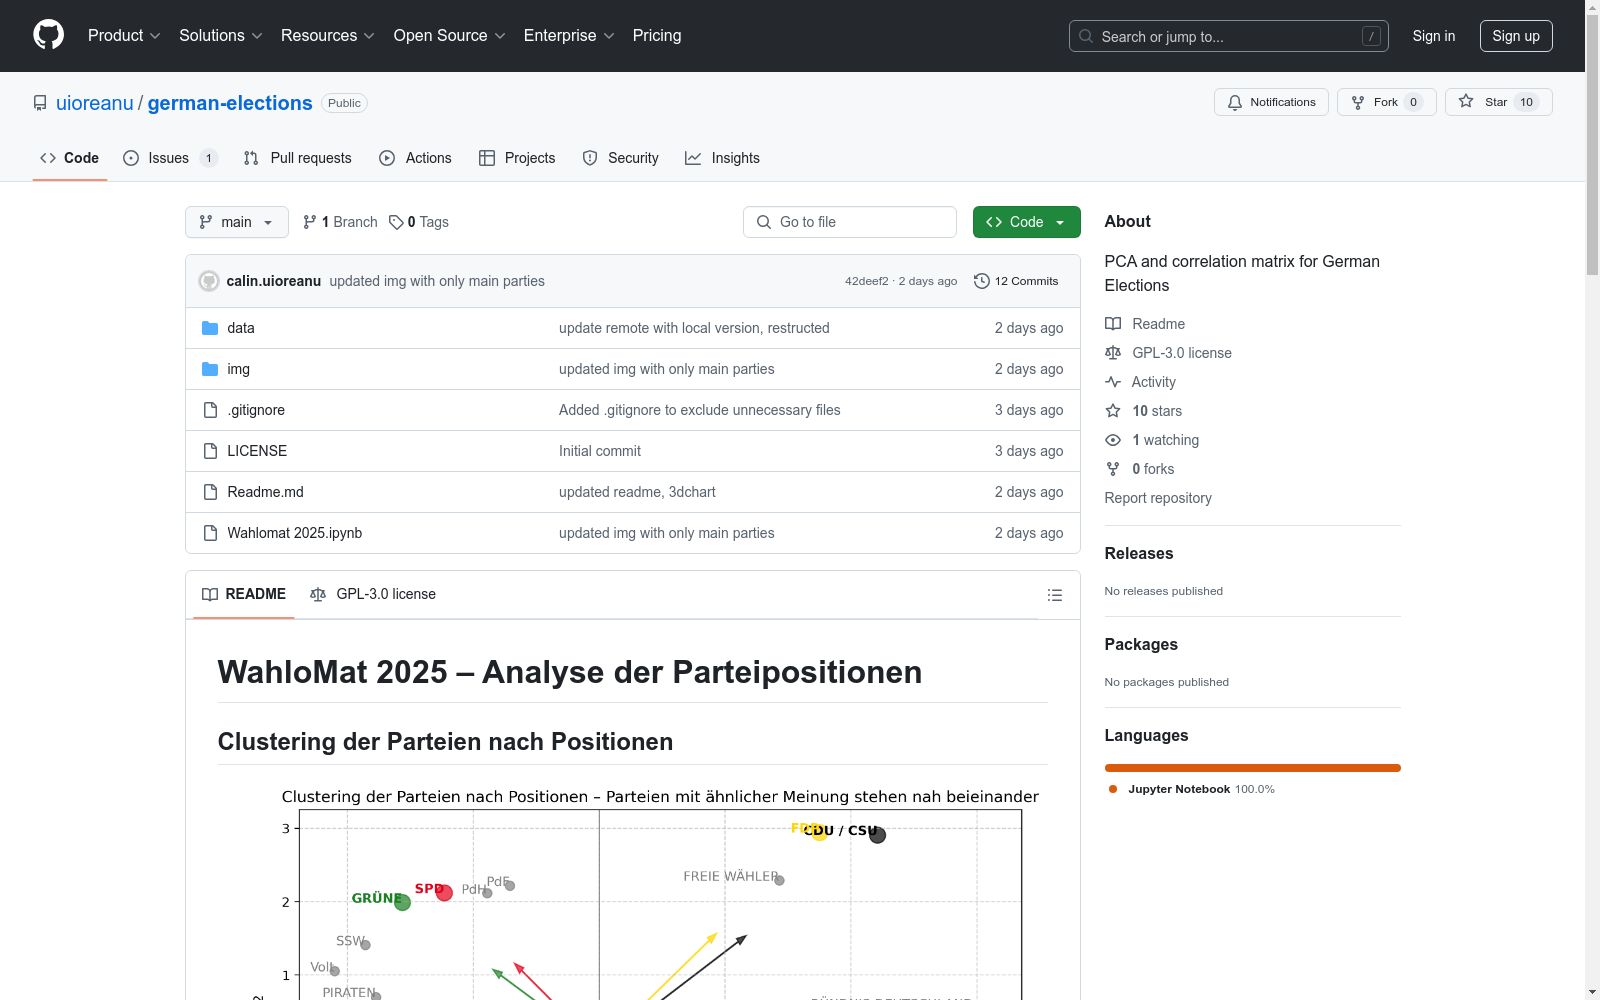Click the commit history clock icon

982,281
